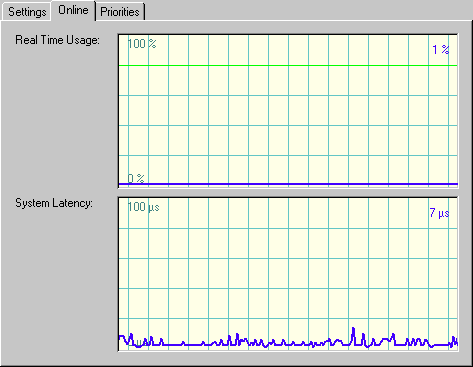Click the Real Time Usage label
Viewport: 473px width, 367px height.
pyautogui.click(x=57, y=40)
